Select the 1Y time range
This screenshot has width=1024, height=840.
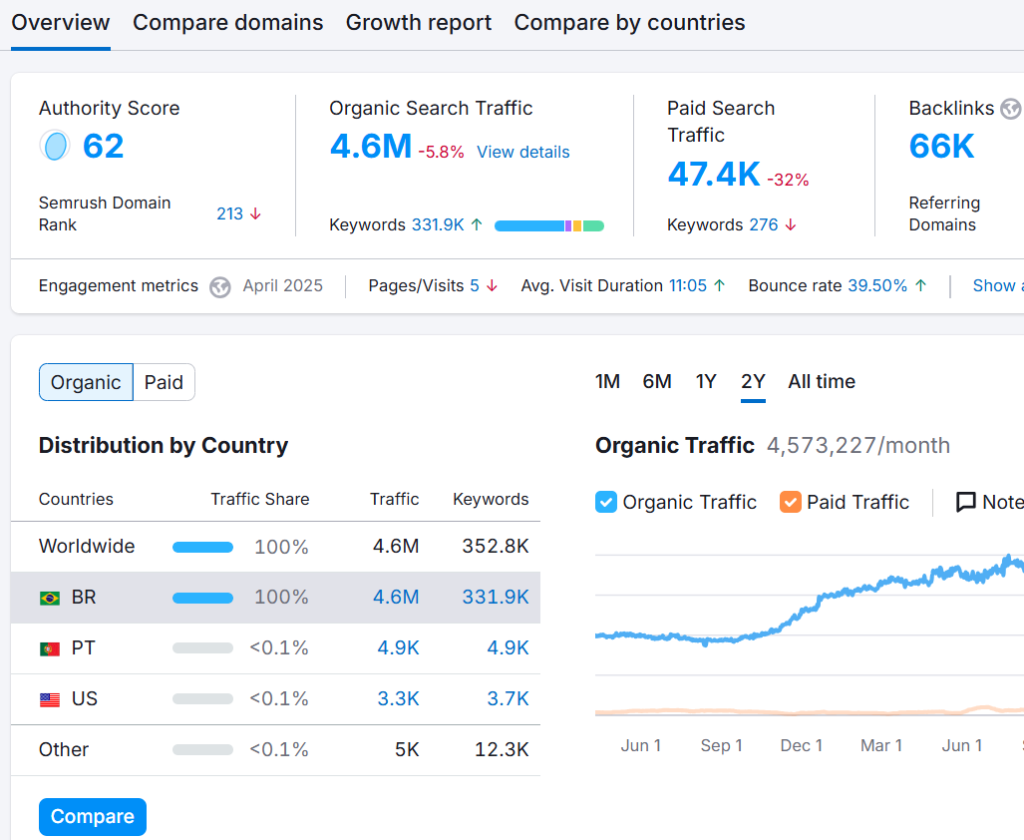(706, 381)
